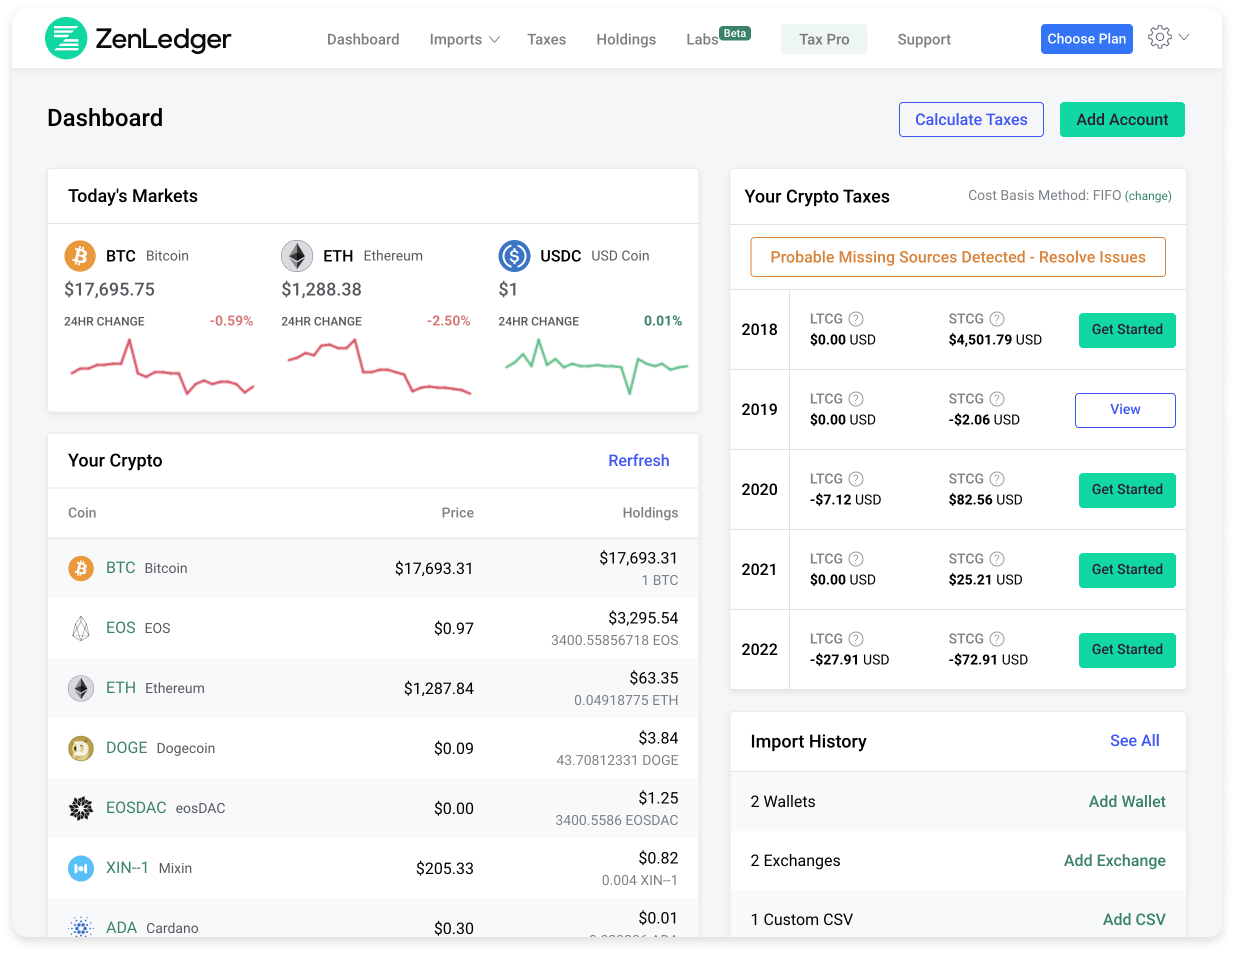The image size is (1234, 953).
Task: Click the STCG help icon for 2019
Action: coord(997,399)
